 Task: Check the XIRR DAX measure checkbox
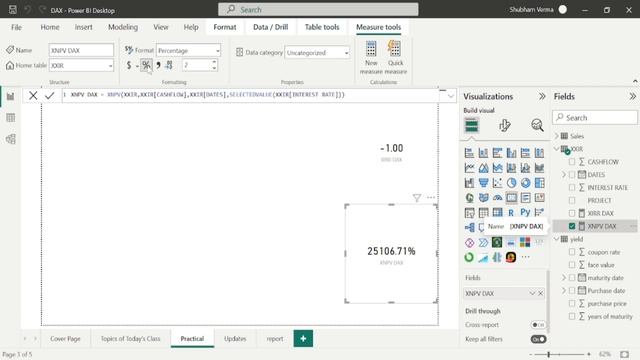click(572, 213)
